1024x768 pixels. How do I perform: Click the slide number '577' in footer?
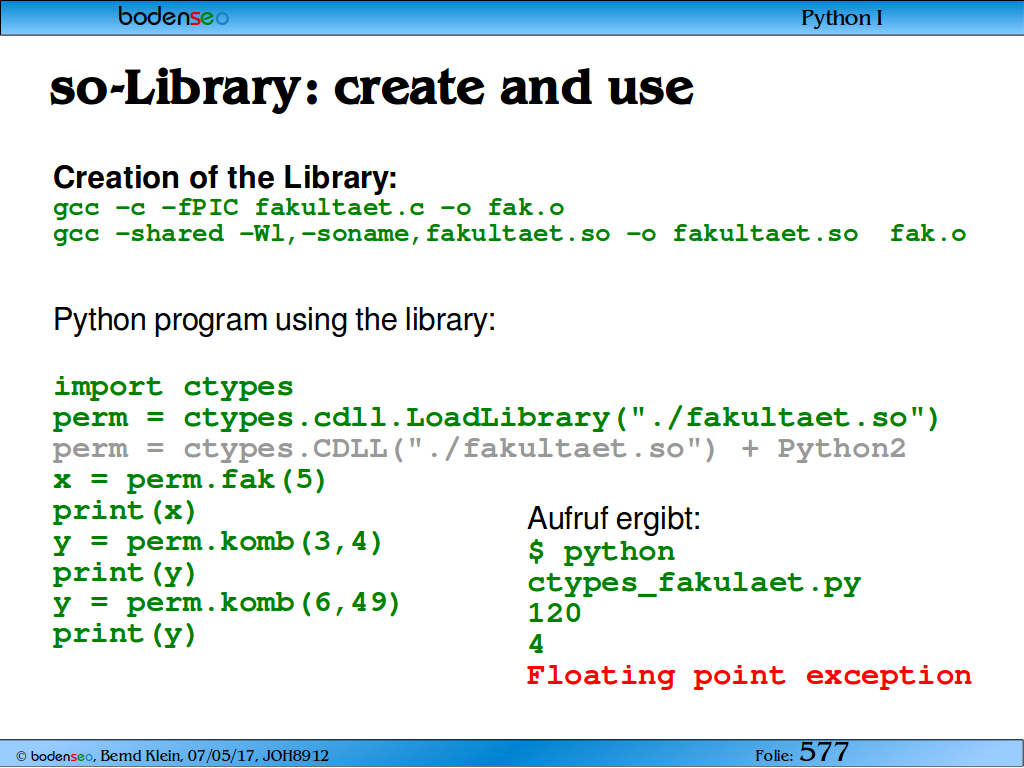point(824,752)
